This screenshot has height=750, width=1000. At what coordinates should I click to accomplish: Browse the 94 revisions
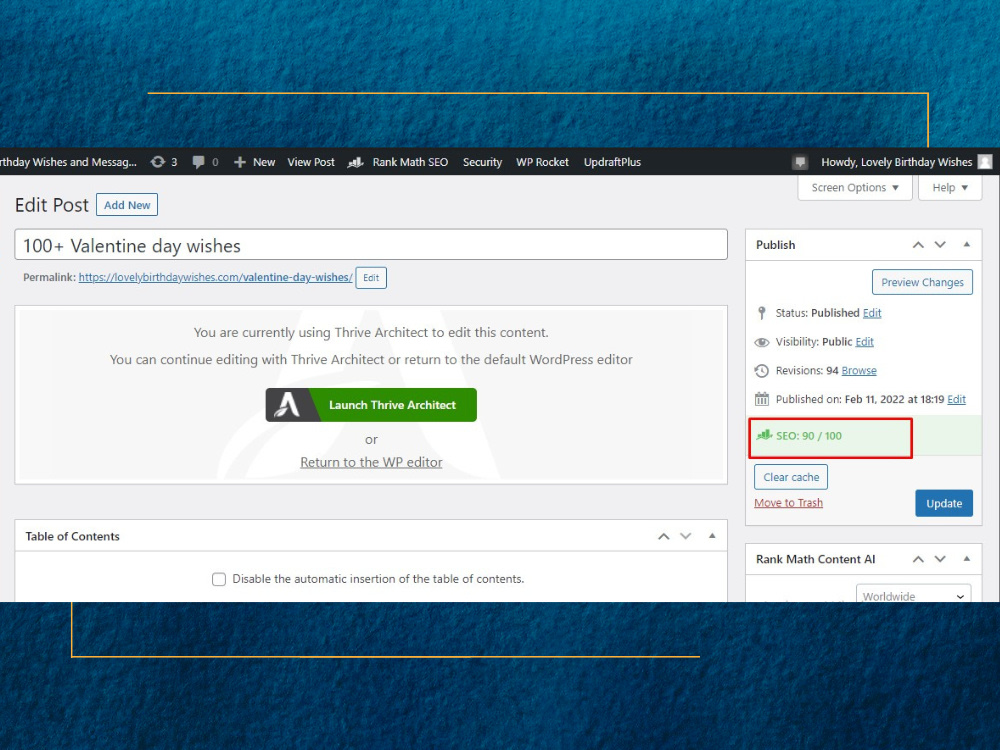(x=859, y=371)
